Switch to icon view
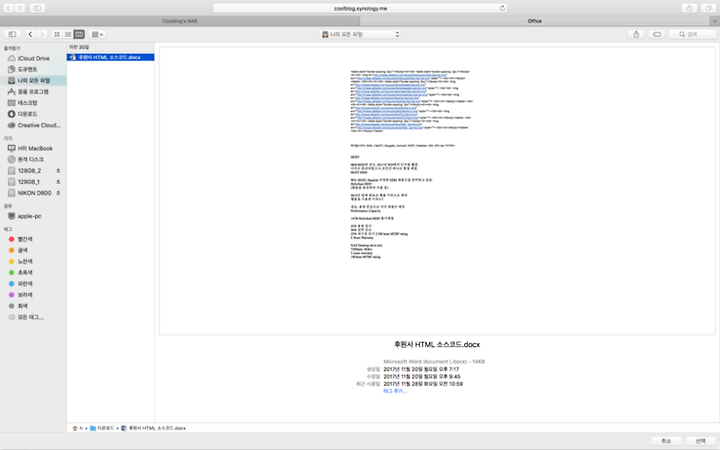 pyautogui.click(x=57, y=34)
